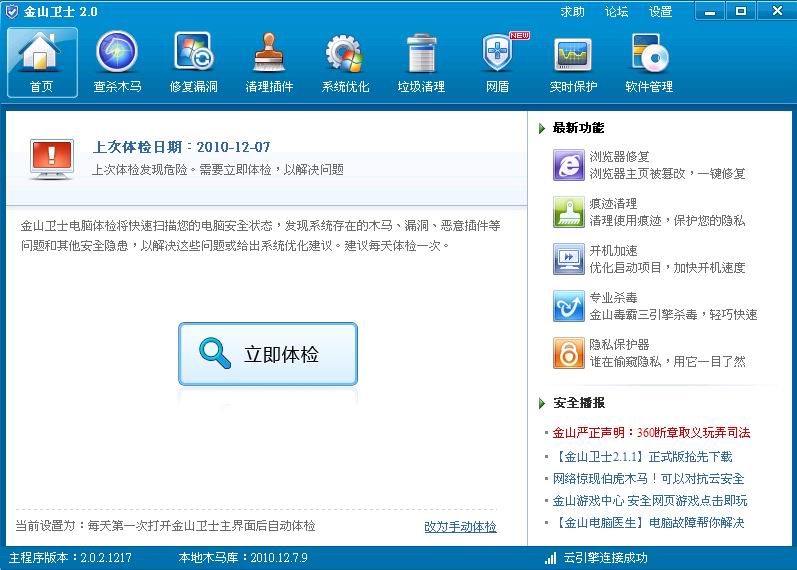Click 浏览器修复 feature title text
Screen dimensions: 797x570
point(619,157)
